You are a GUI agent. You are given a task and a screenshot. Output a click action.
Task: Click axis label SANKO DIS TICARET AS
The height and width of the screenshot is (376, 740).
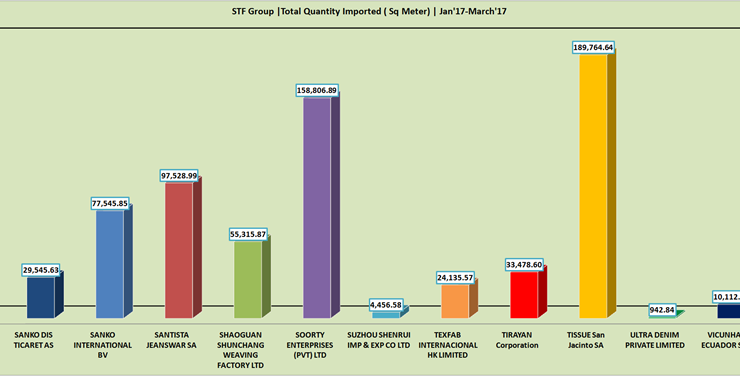click(x=34, y=340)
